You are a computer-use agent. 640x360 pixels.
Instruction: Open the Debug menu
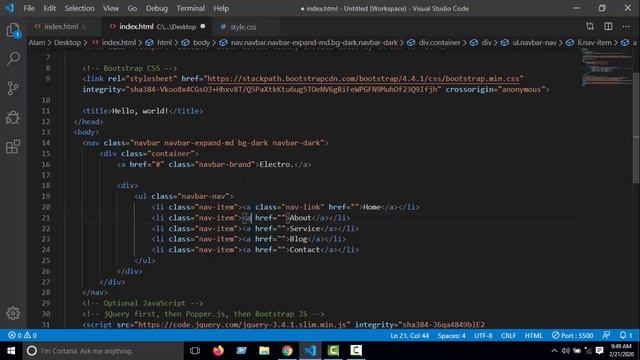157,8
